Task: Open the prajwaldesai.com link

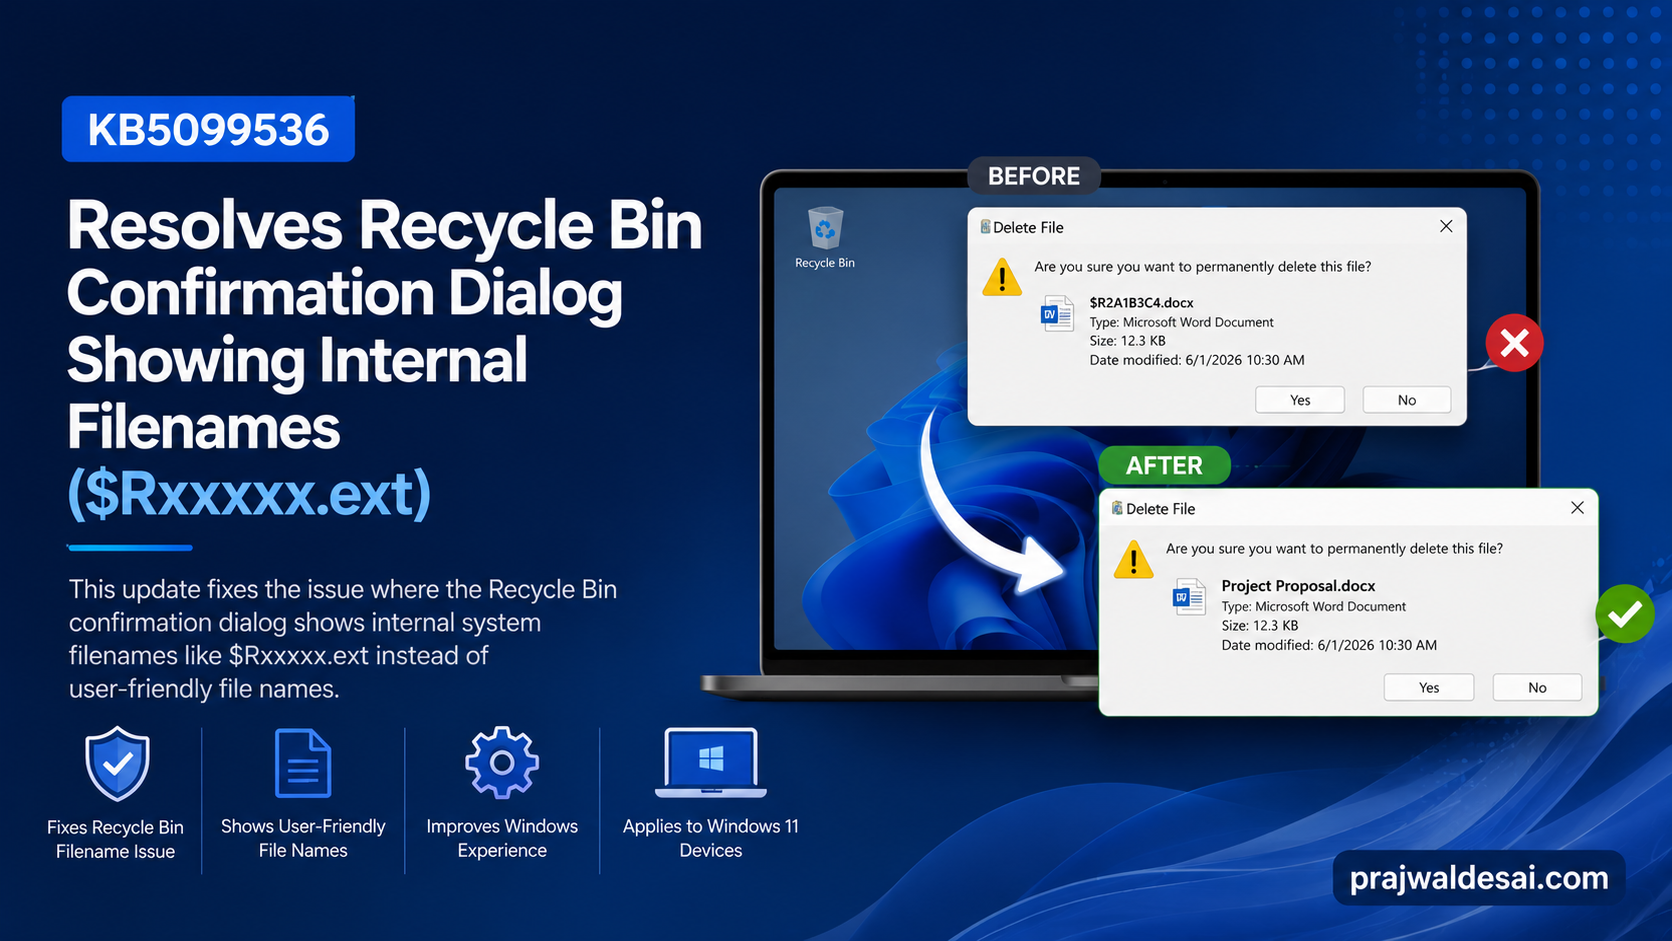Action: tap(1479, 878)
